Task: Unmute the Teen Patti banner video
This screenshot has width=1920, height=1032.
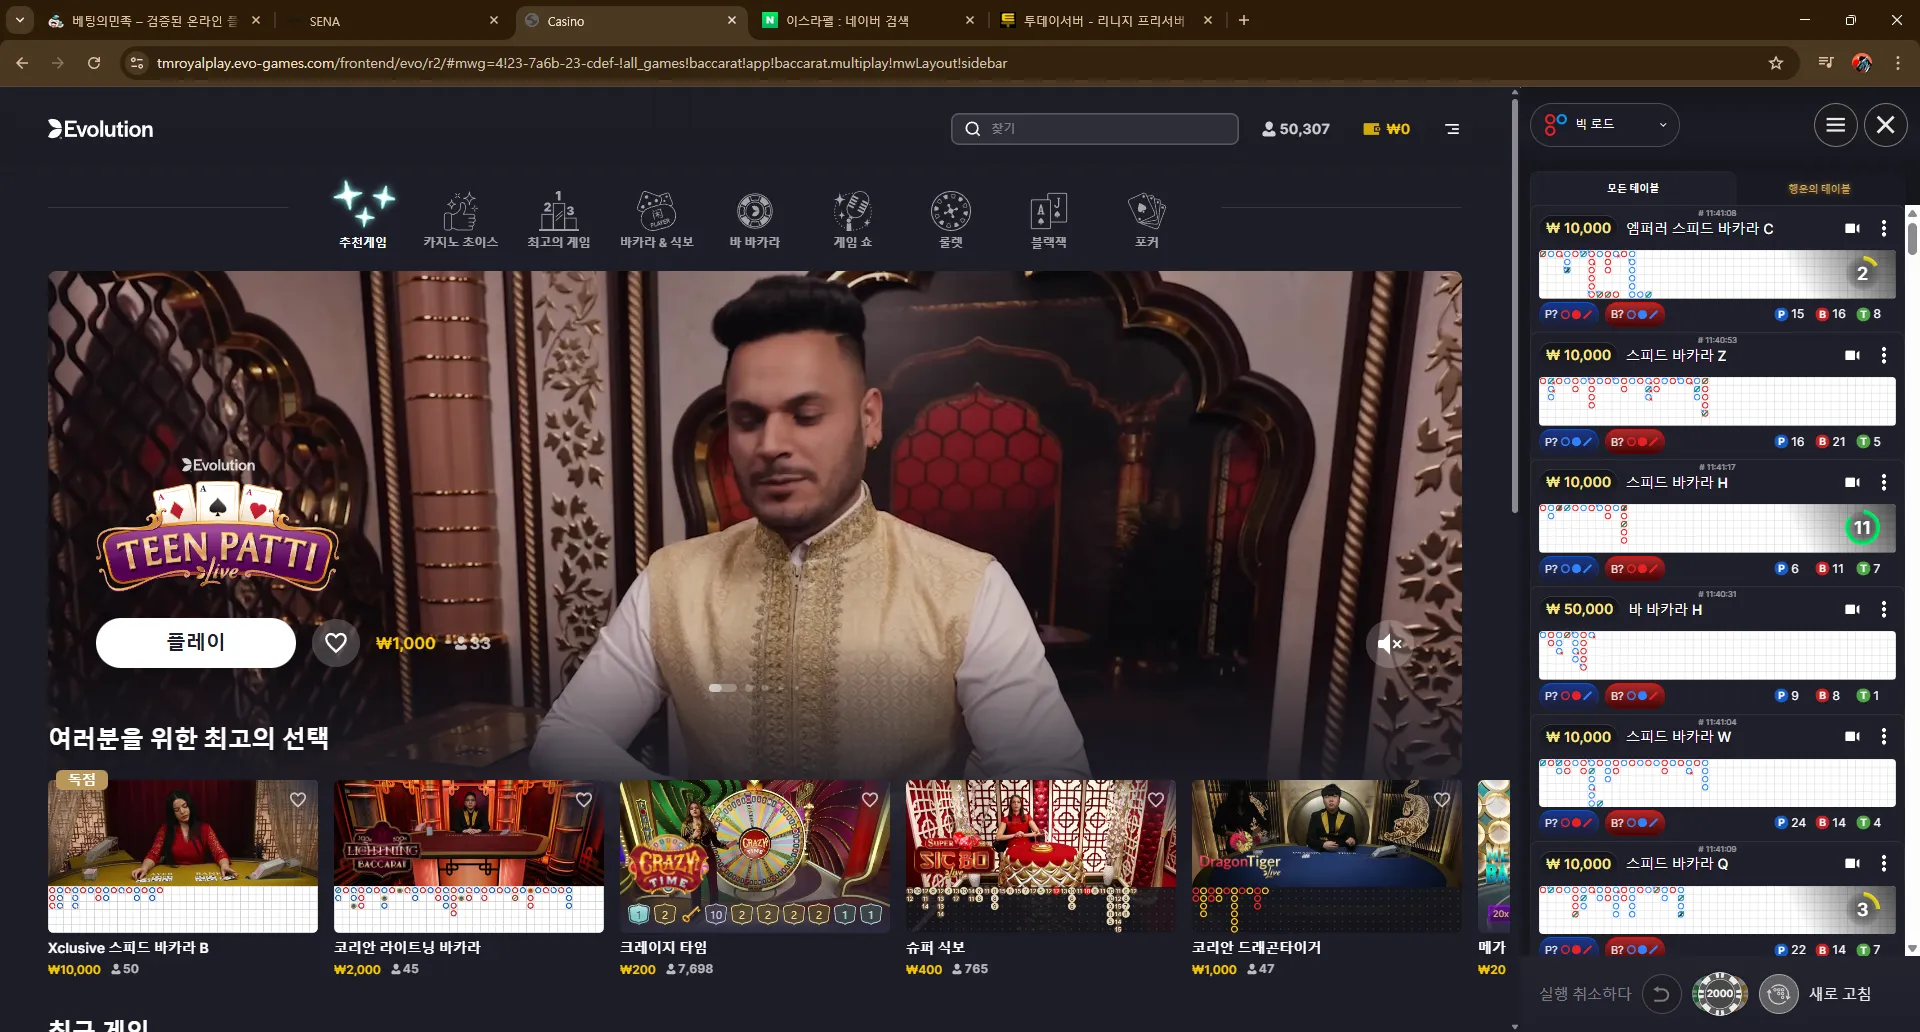Action: [1388, 644]
